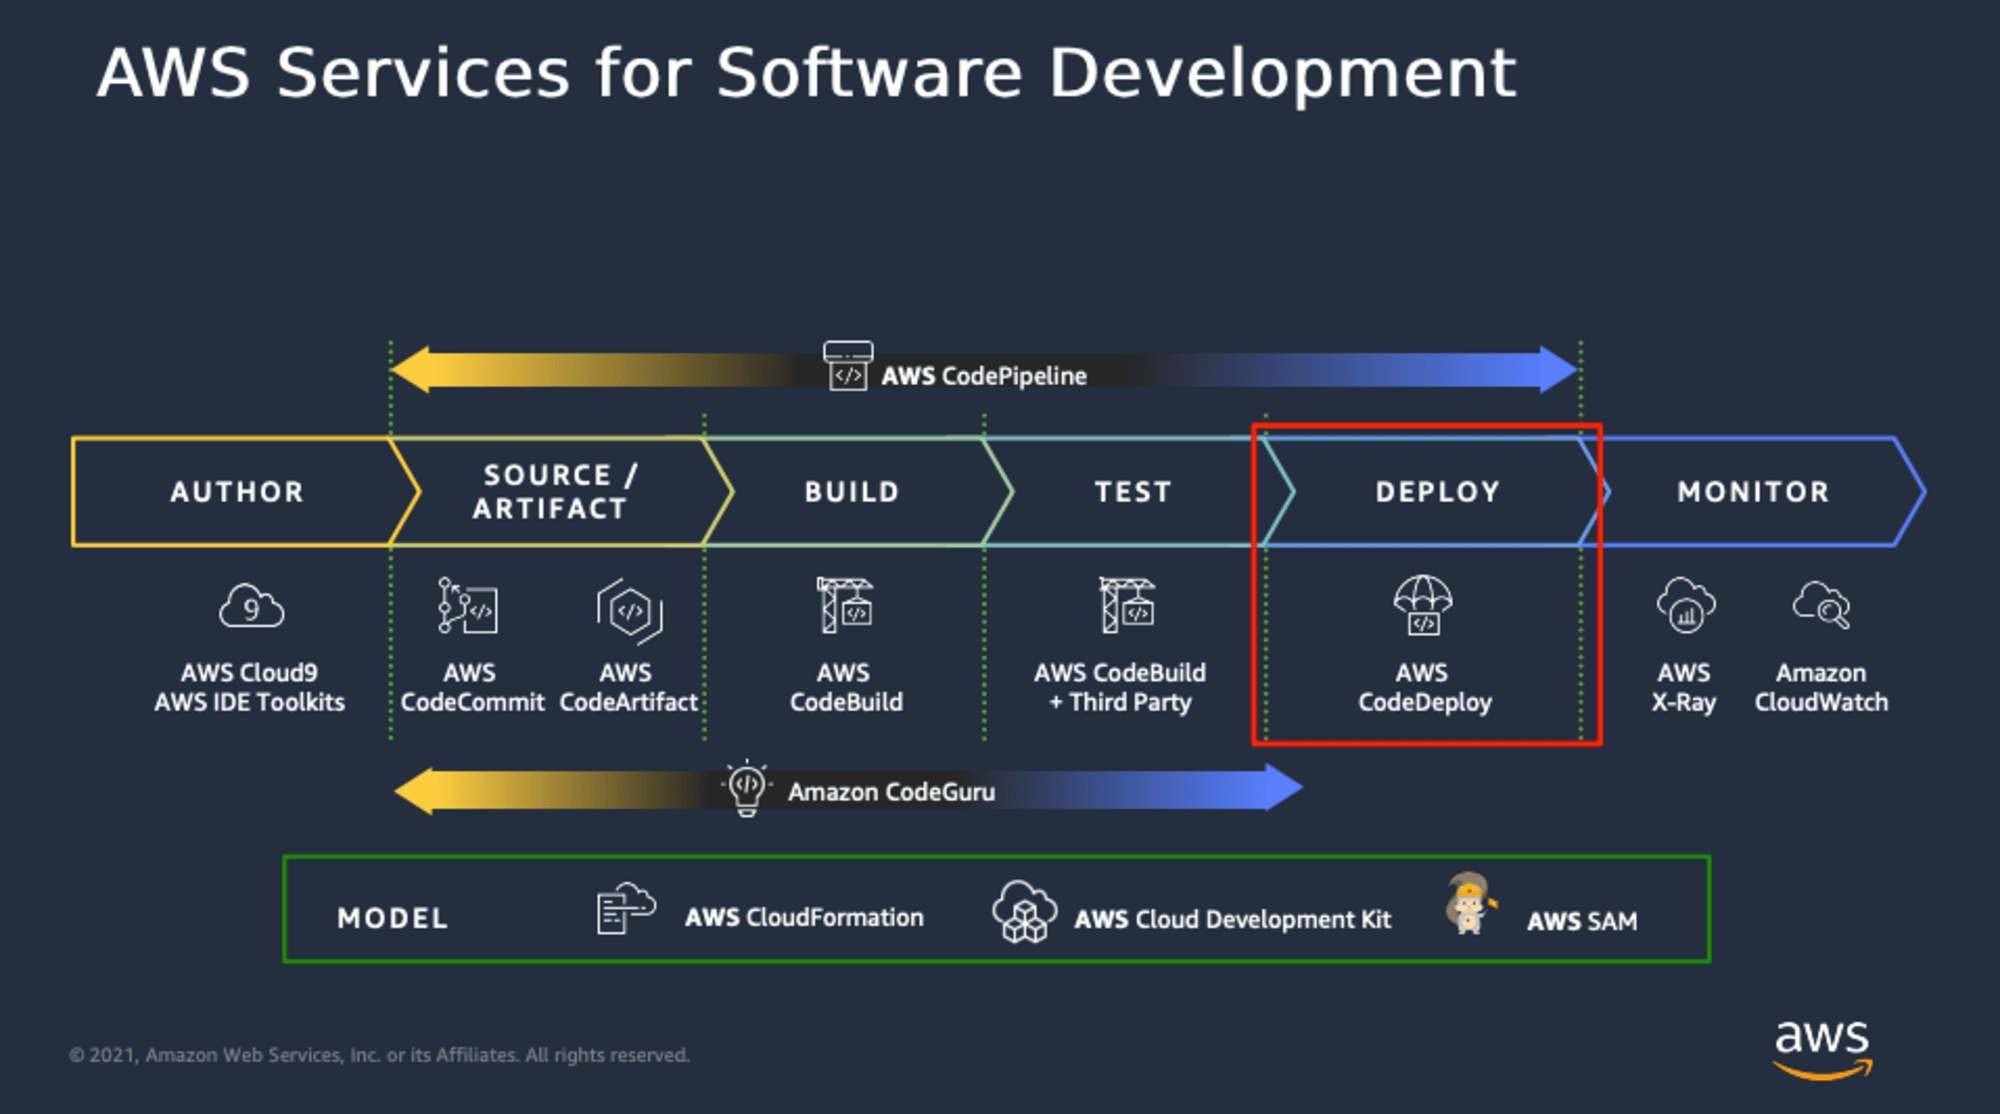Viewport: 2000px width, 1114px height.
Task: Click the AWS CodePipeline label
Action: pyautogui.click(x=984, y=376)
